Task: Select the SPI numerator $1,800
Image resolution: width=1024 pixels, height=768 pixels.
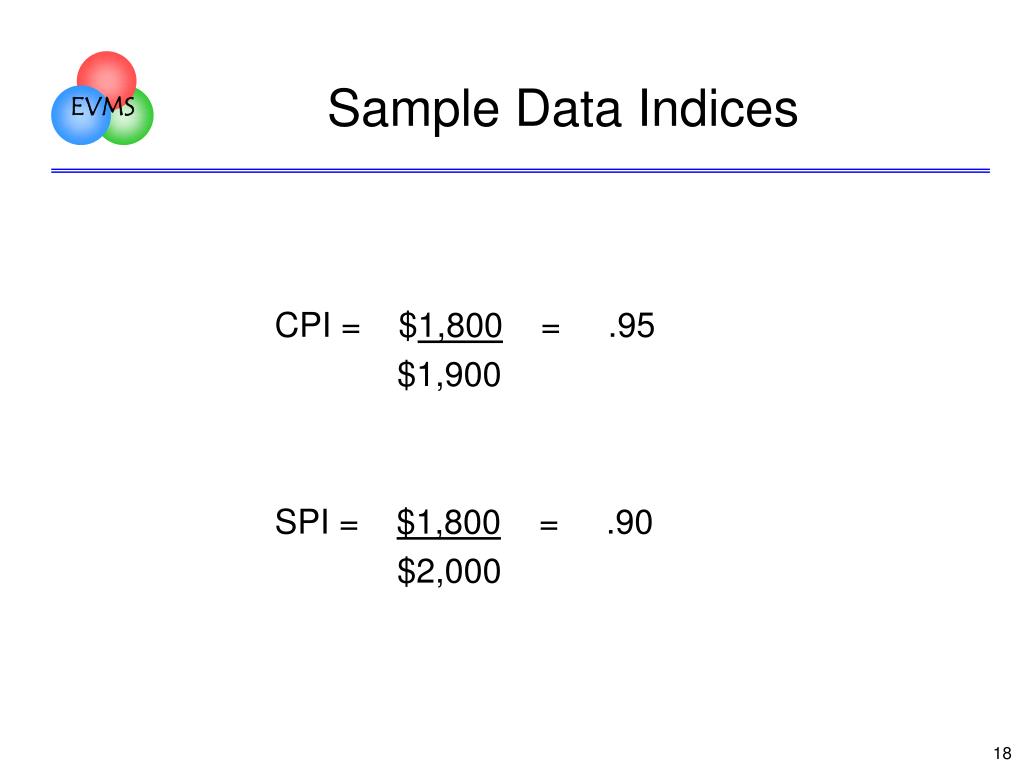Action: pos(449,523)
